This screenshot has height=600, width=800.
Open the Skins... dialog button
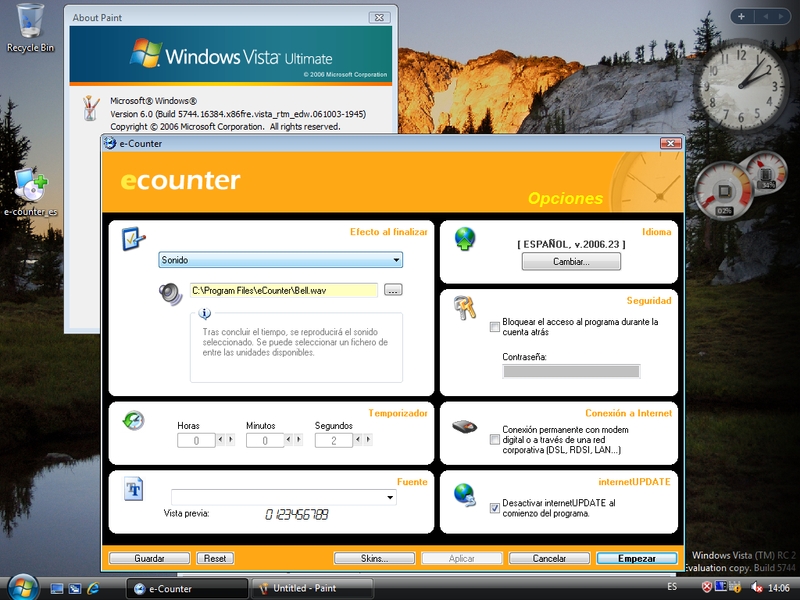coord(374,558)
